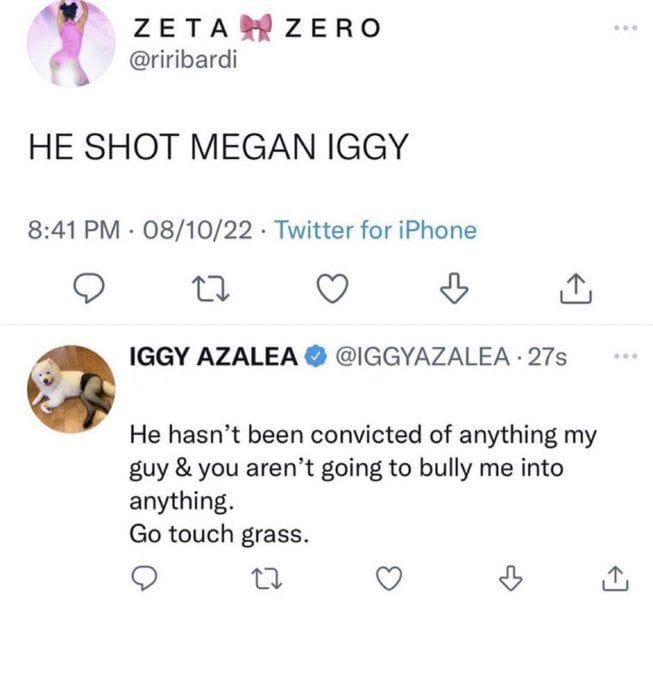The width and height of the screenshot is (653, 680).
Task: Reply to IGGY AZALEA's tweet
Action: 146,579
